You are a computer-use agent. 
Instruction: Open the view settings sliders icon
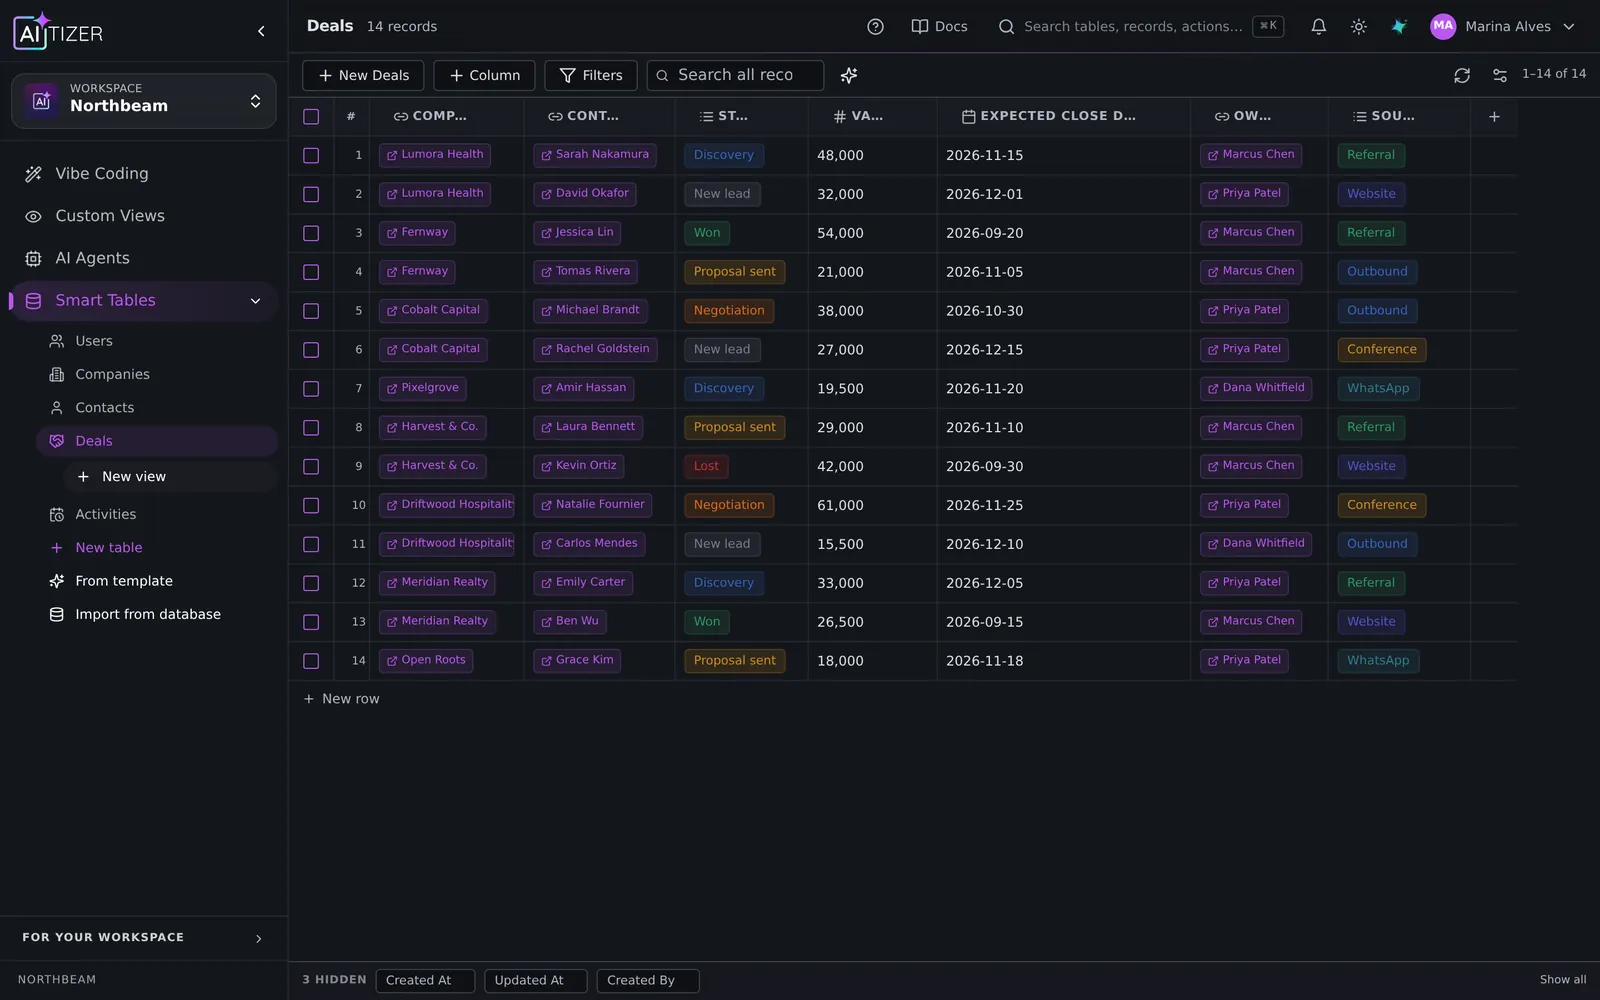click(x=1499, y=75)
